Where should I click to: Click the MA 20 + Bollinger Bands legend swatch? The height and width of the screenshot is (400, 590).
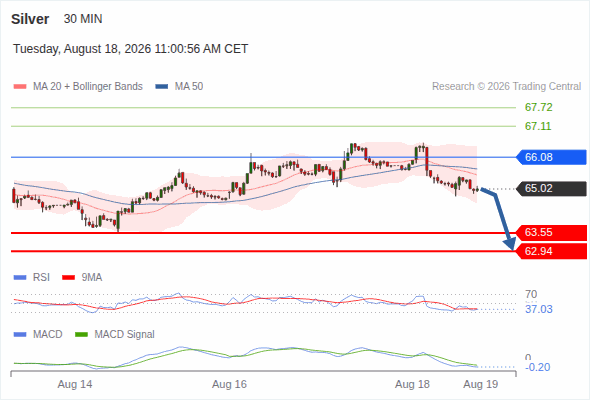(x=20, y=87)
